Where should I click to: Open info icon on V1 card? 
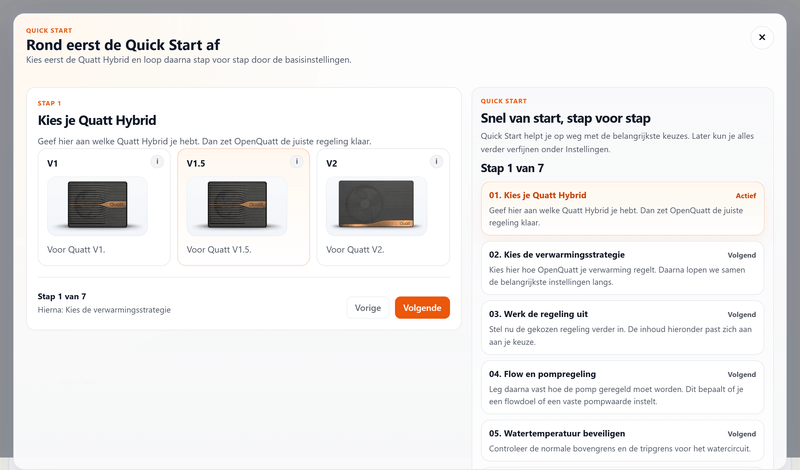point(157,162)
